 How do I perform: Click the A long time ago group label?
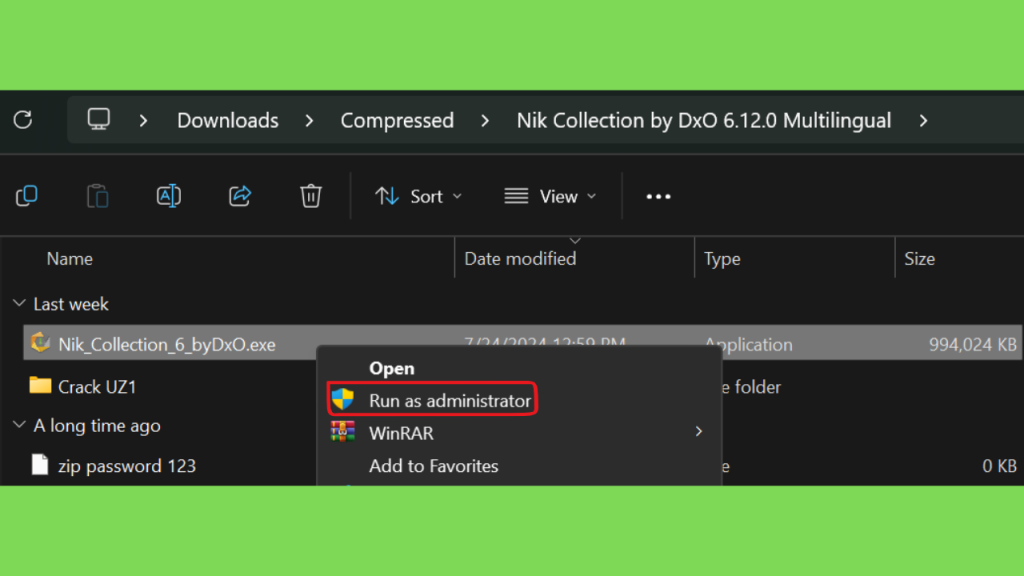[x=97, y=426]
